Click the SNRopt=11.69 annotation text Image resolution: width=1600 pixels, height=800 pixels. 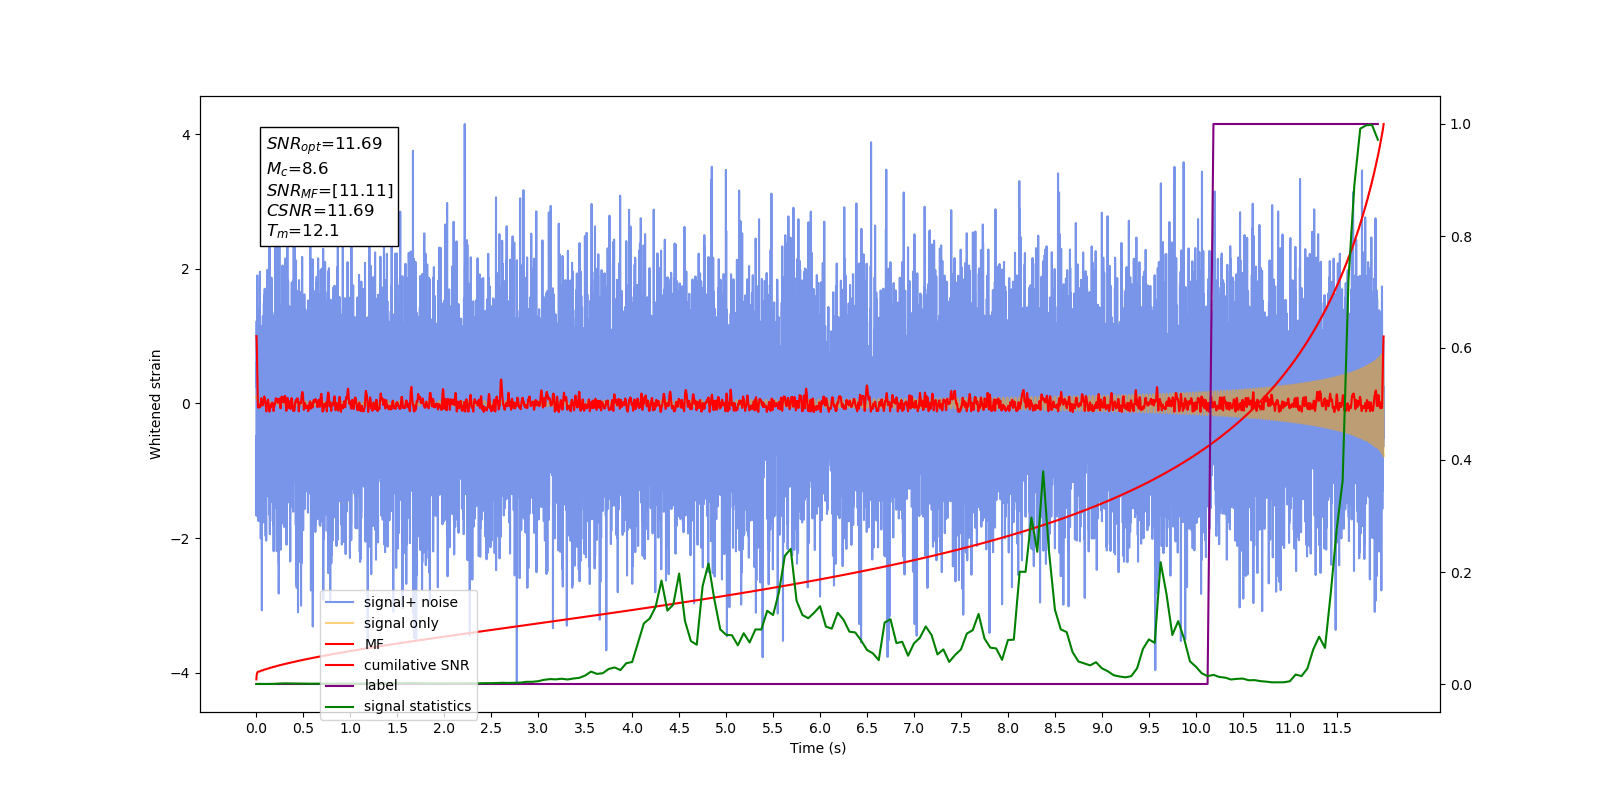coord(324,144)
